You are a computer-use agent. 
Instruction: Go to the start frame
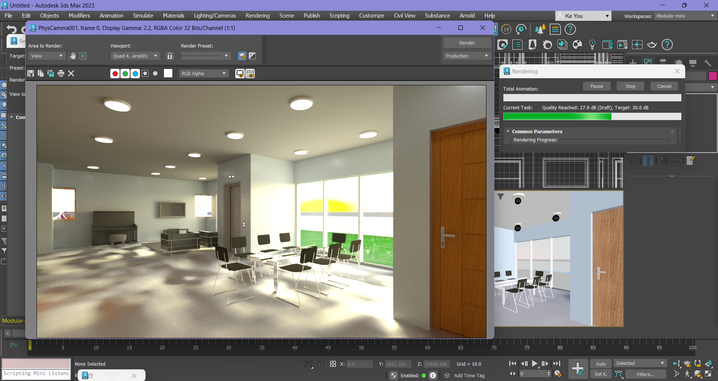pos(512,364)
